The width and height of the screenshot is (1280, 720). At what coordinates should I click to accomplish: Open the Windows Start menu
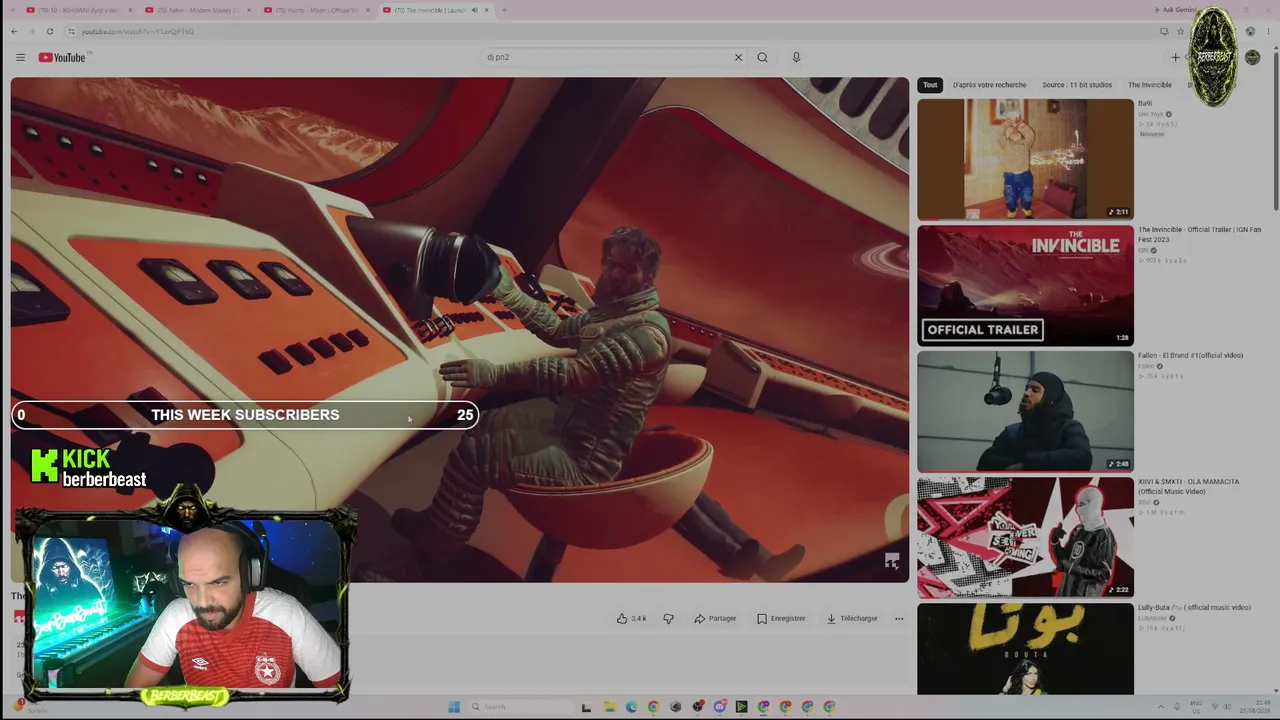pyautogui.click(x=453, y=707)
